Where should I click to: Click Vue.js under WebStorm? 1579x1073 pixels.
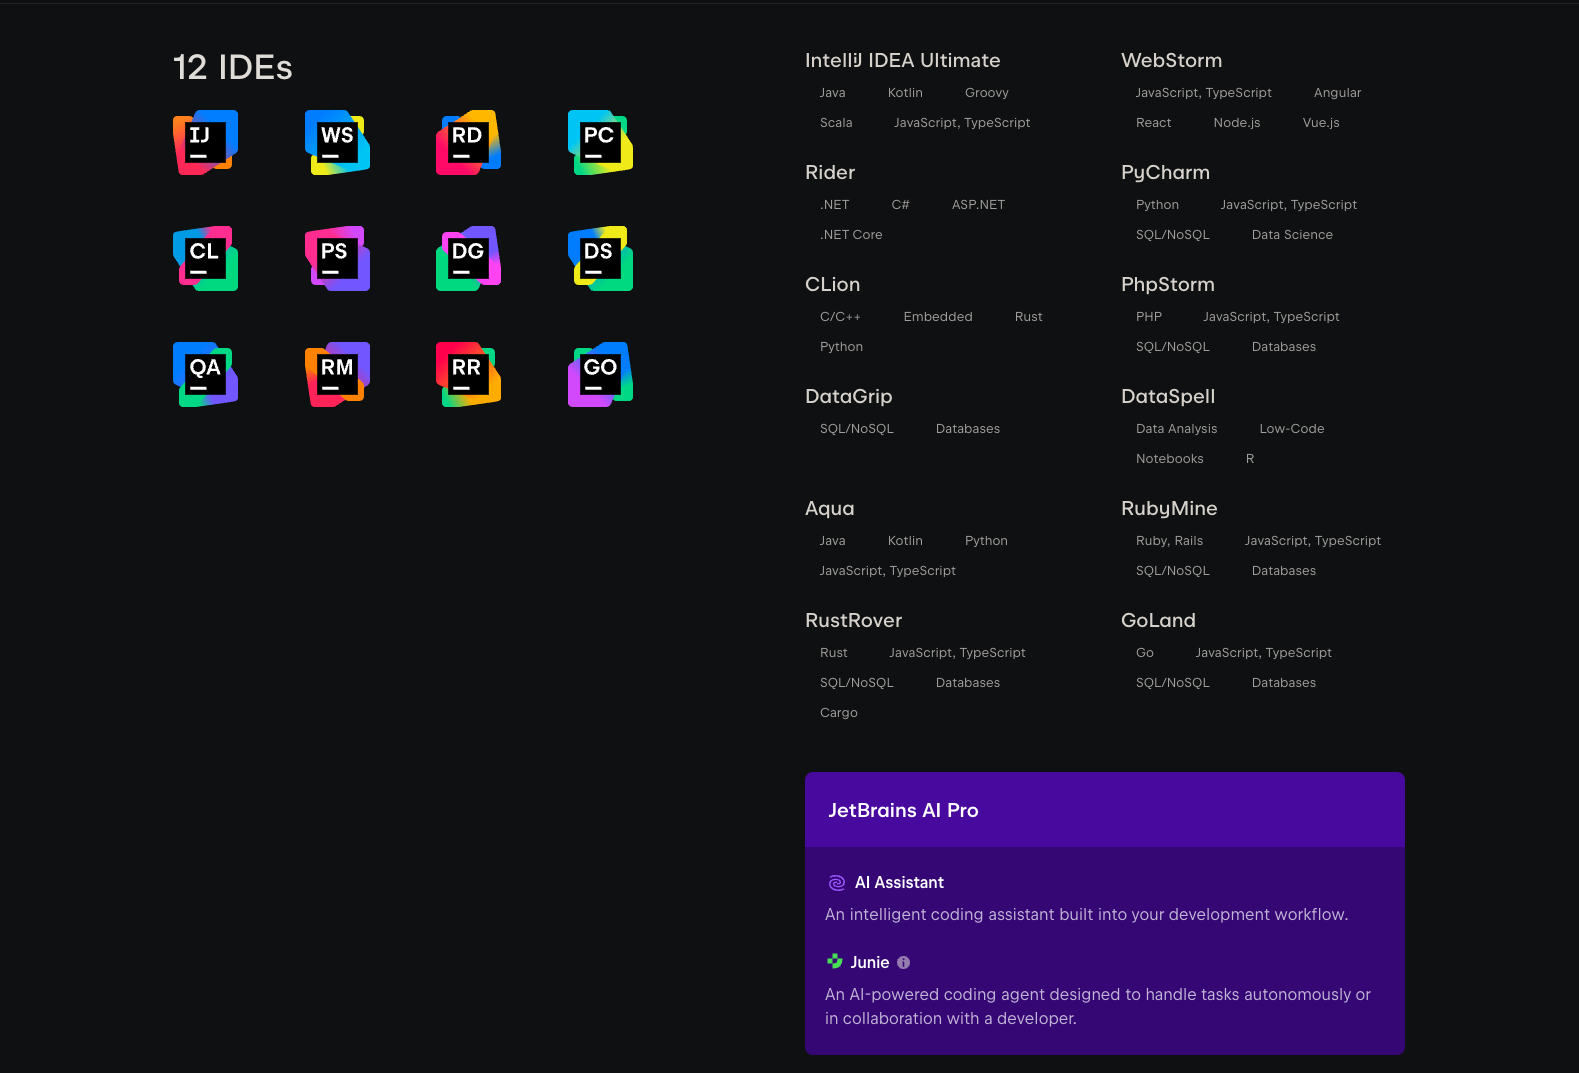1321,123
